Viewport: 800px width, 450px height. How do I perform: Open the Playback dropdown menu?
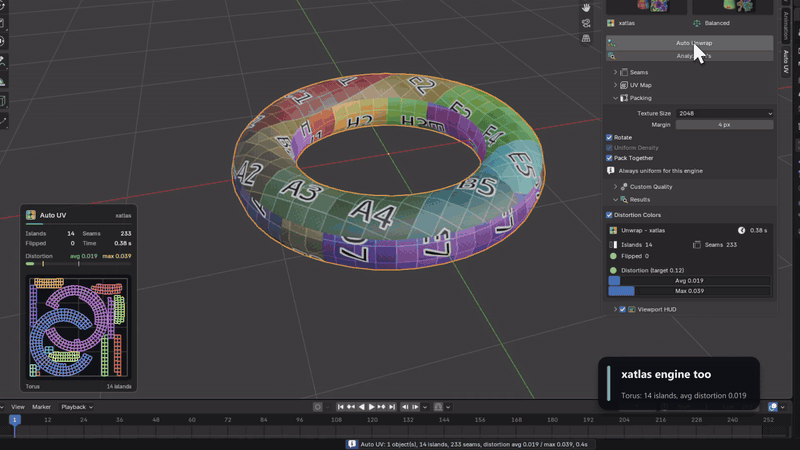pos(77,407)
